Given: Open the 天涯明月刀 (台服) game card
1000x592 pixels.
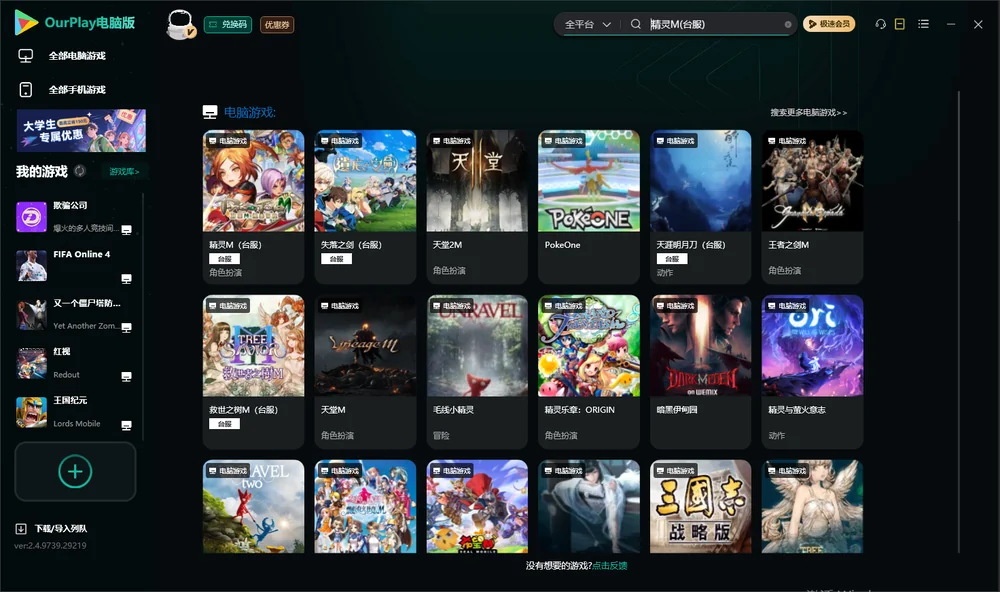Looking at the screenshot, I should click(x=701, y=207).
